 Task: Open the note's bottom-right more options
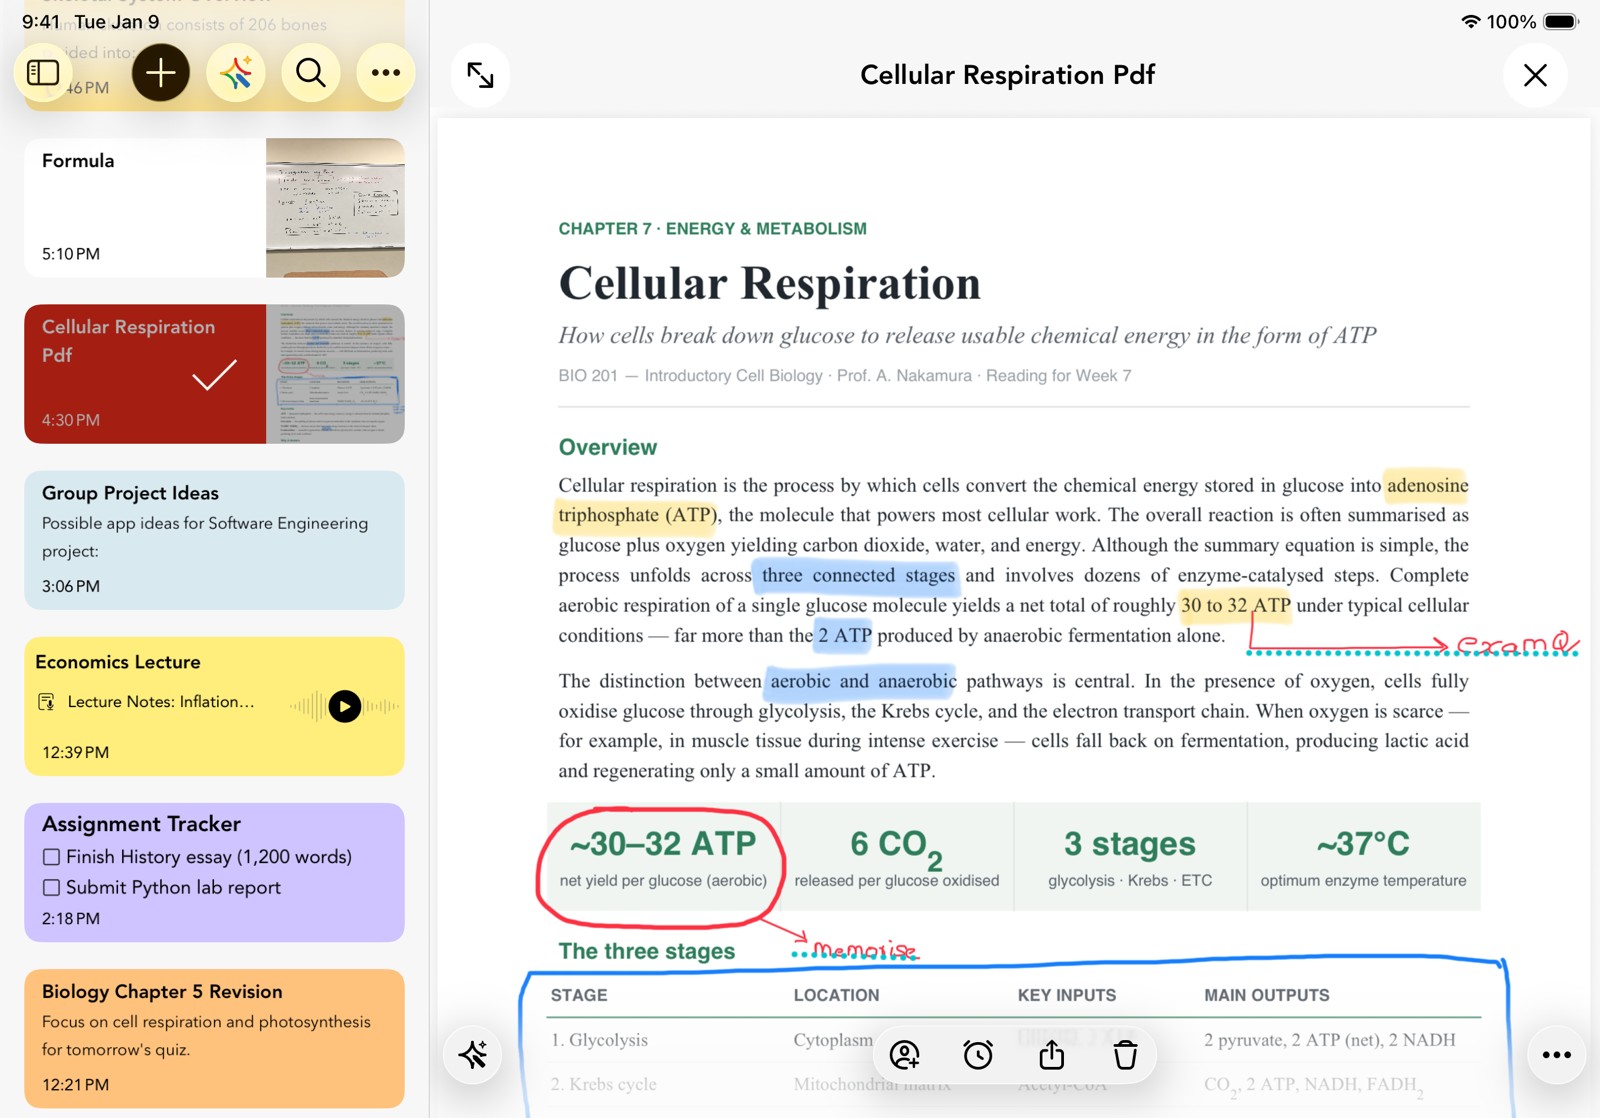tap(1557, 1054)
